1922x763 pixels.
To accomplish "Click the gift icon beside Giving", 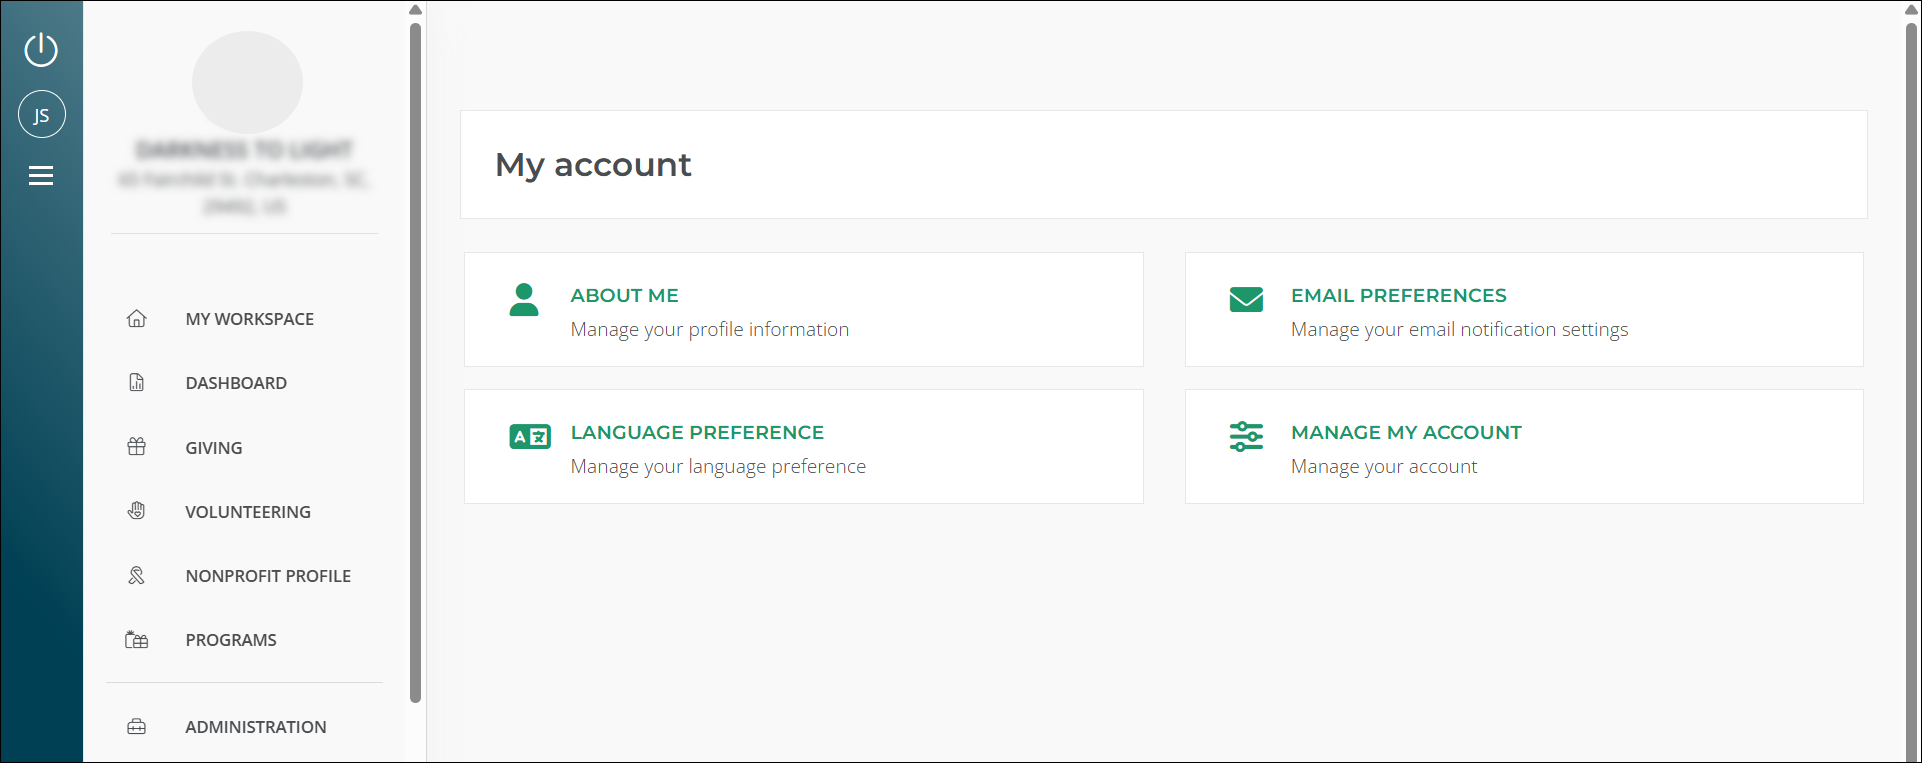I will tap(137, 447).
